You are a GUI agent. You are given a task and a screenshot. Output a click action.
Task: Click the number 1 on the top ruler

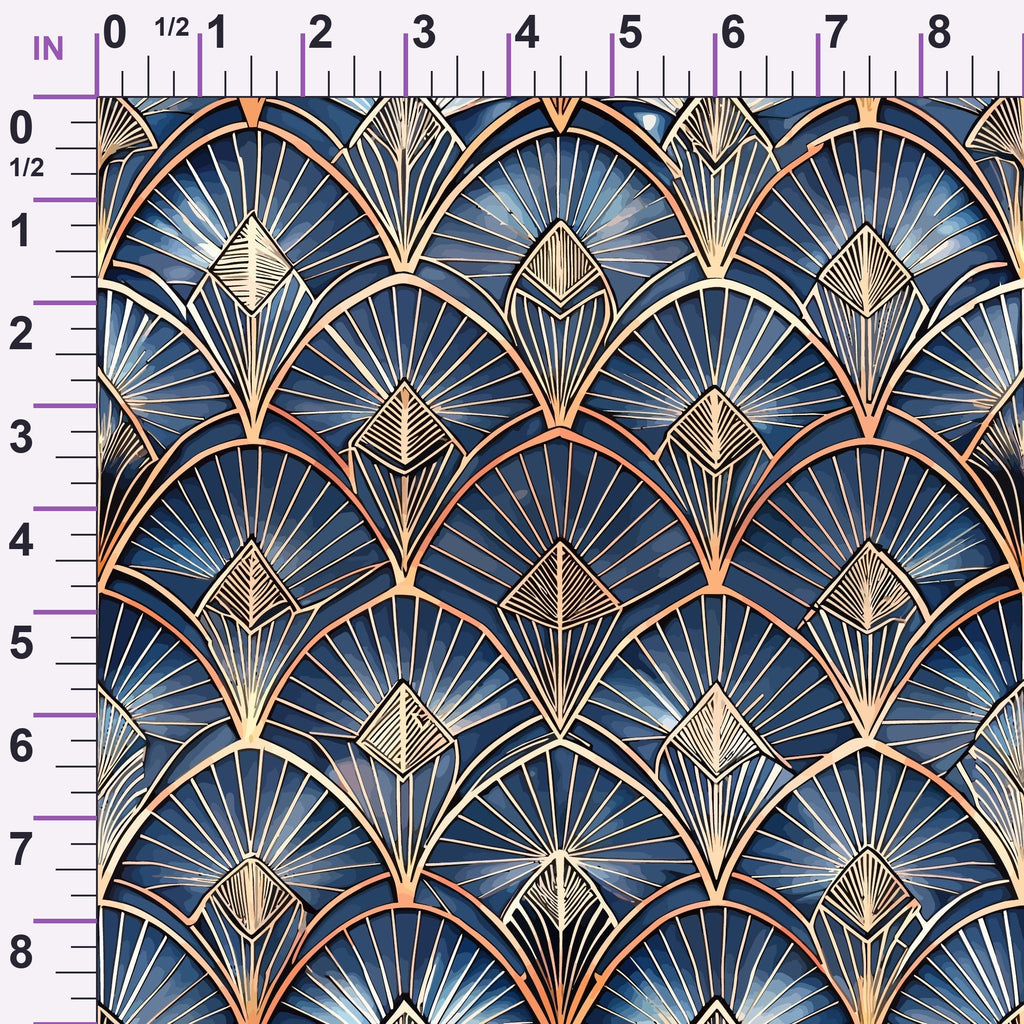click(x=217, y=32)
